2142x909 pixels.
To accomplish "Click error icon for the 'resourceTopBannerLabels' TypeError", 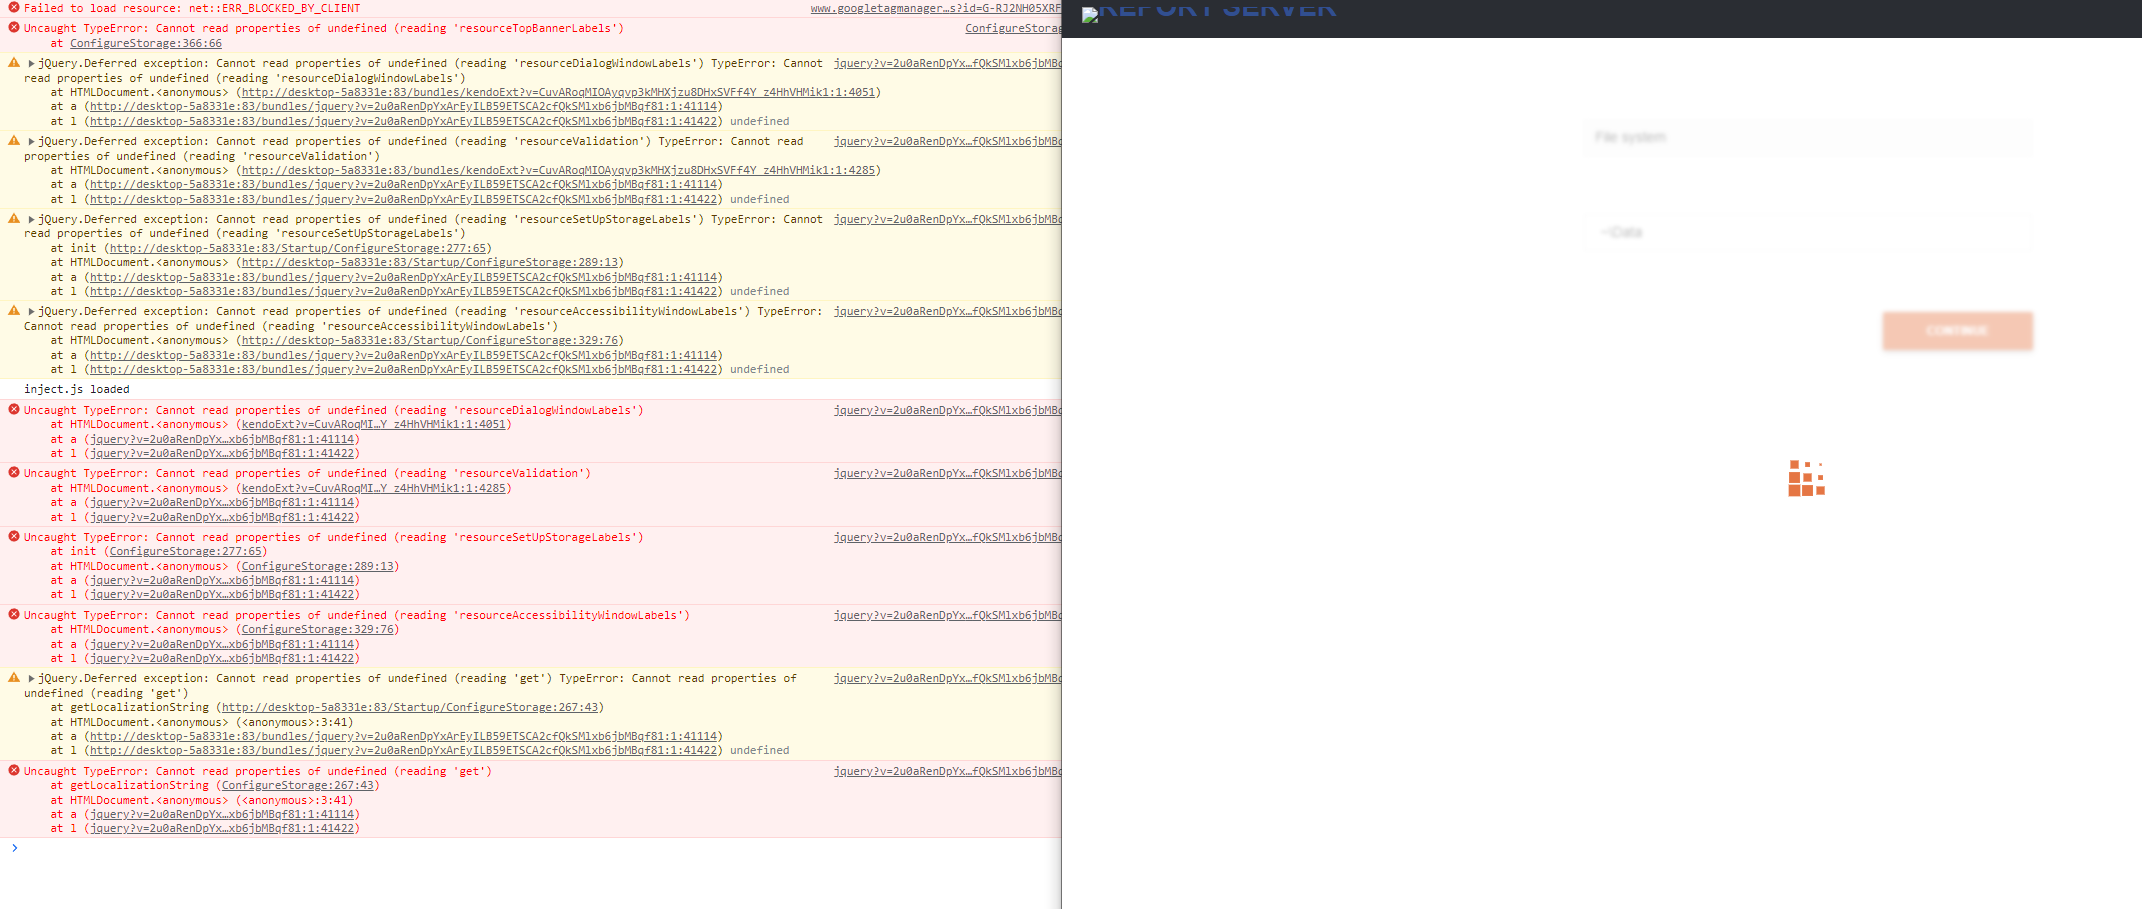I will [14, 28].
